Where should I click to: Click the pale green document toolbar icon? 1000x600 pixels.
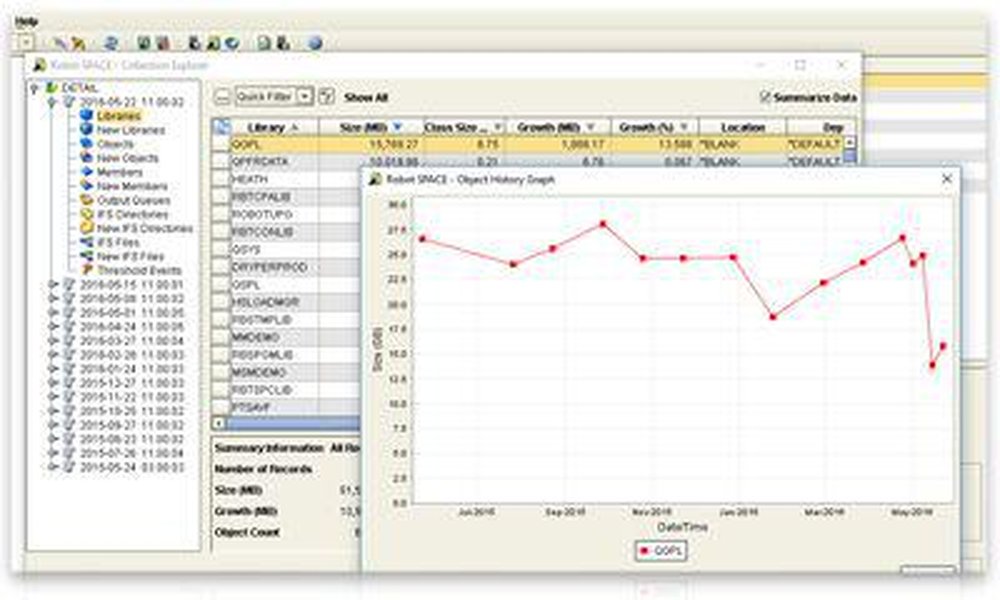(264, 43)
